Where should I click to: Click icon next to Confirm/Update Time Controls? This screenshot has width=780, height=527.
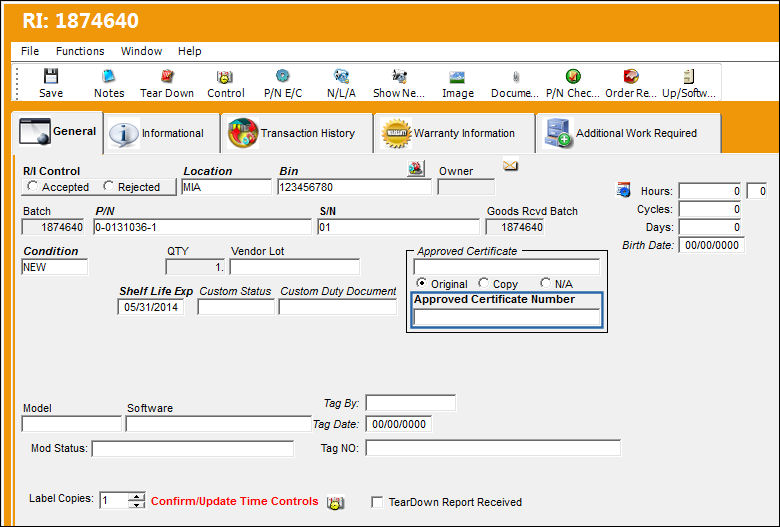tap(336, 502)
